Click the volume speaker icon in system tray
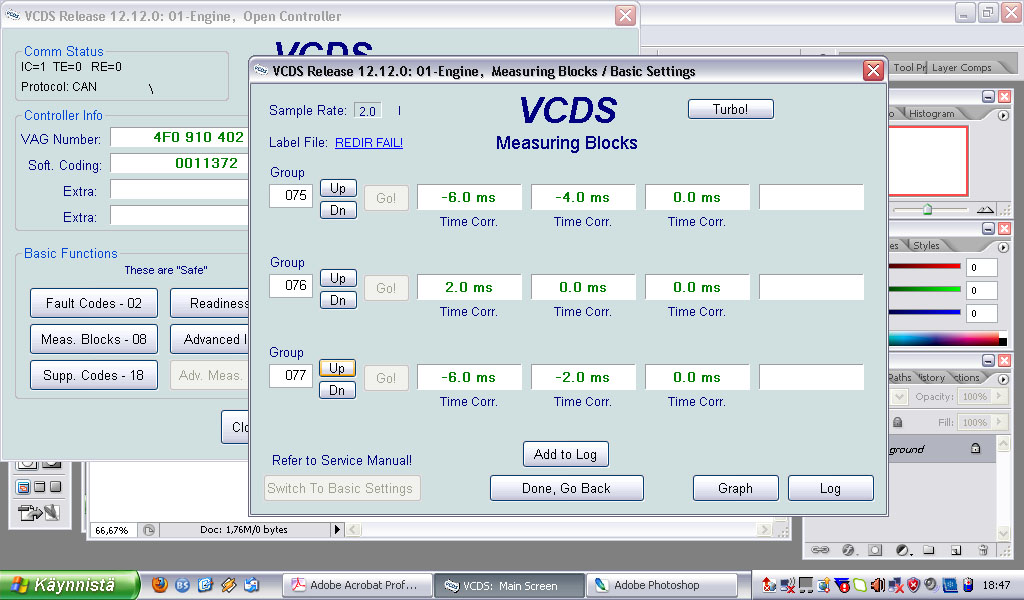The width and height of the screenshot is (1024, 600). (876, 585)
